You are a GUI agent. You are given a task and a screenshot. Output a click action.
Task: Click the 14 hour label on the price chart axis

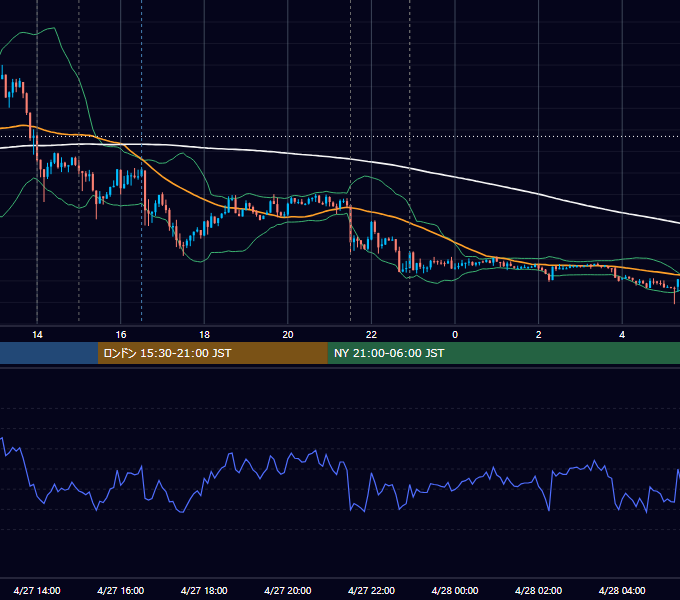pos(37,335)
